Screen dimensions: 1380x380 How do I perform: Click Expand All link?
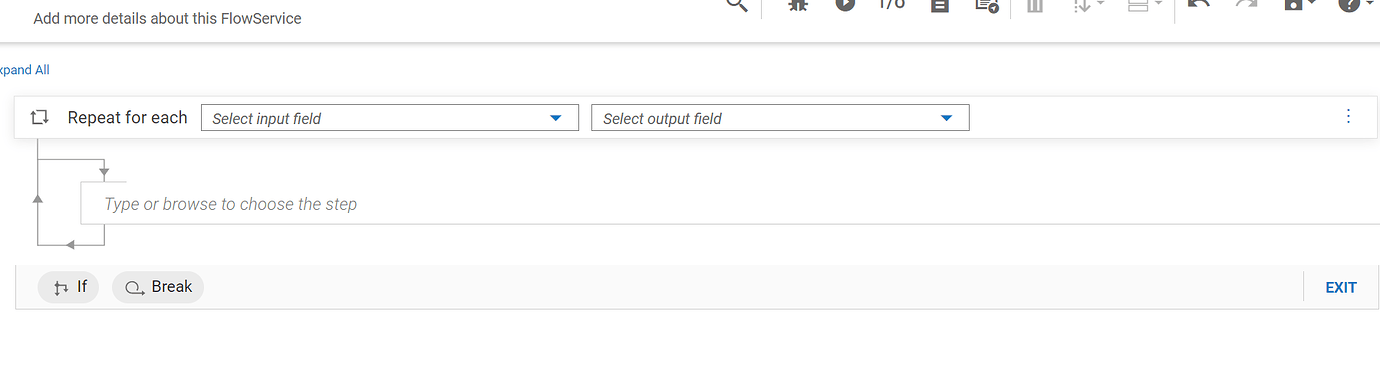[x=24, y=70]
